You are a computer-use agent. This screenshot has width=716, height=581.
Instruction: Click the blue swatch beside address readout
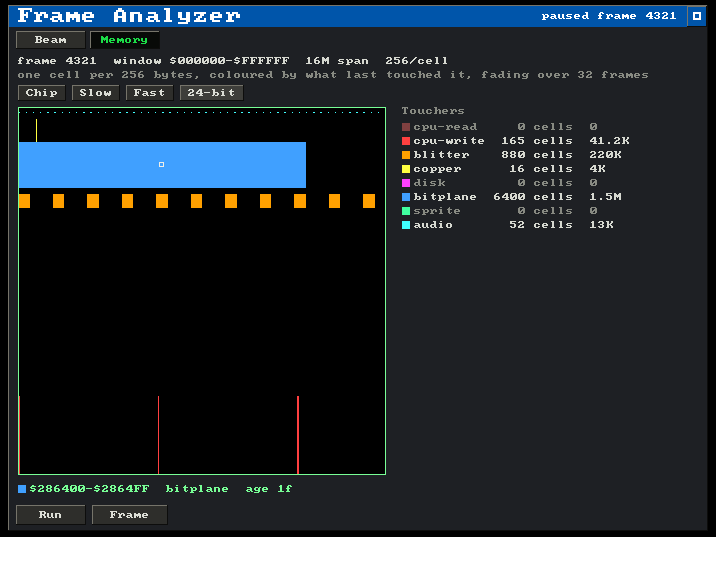click(22, 489)
